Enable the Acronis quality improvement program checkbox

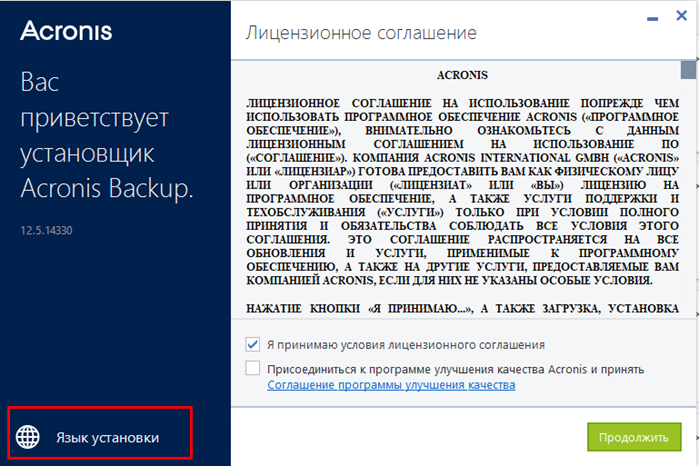click(252, 368)
